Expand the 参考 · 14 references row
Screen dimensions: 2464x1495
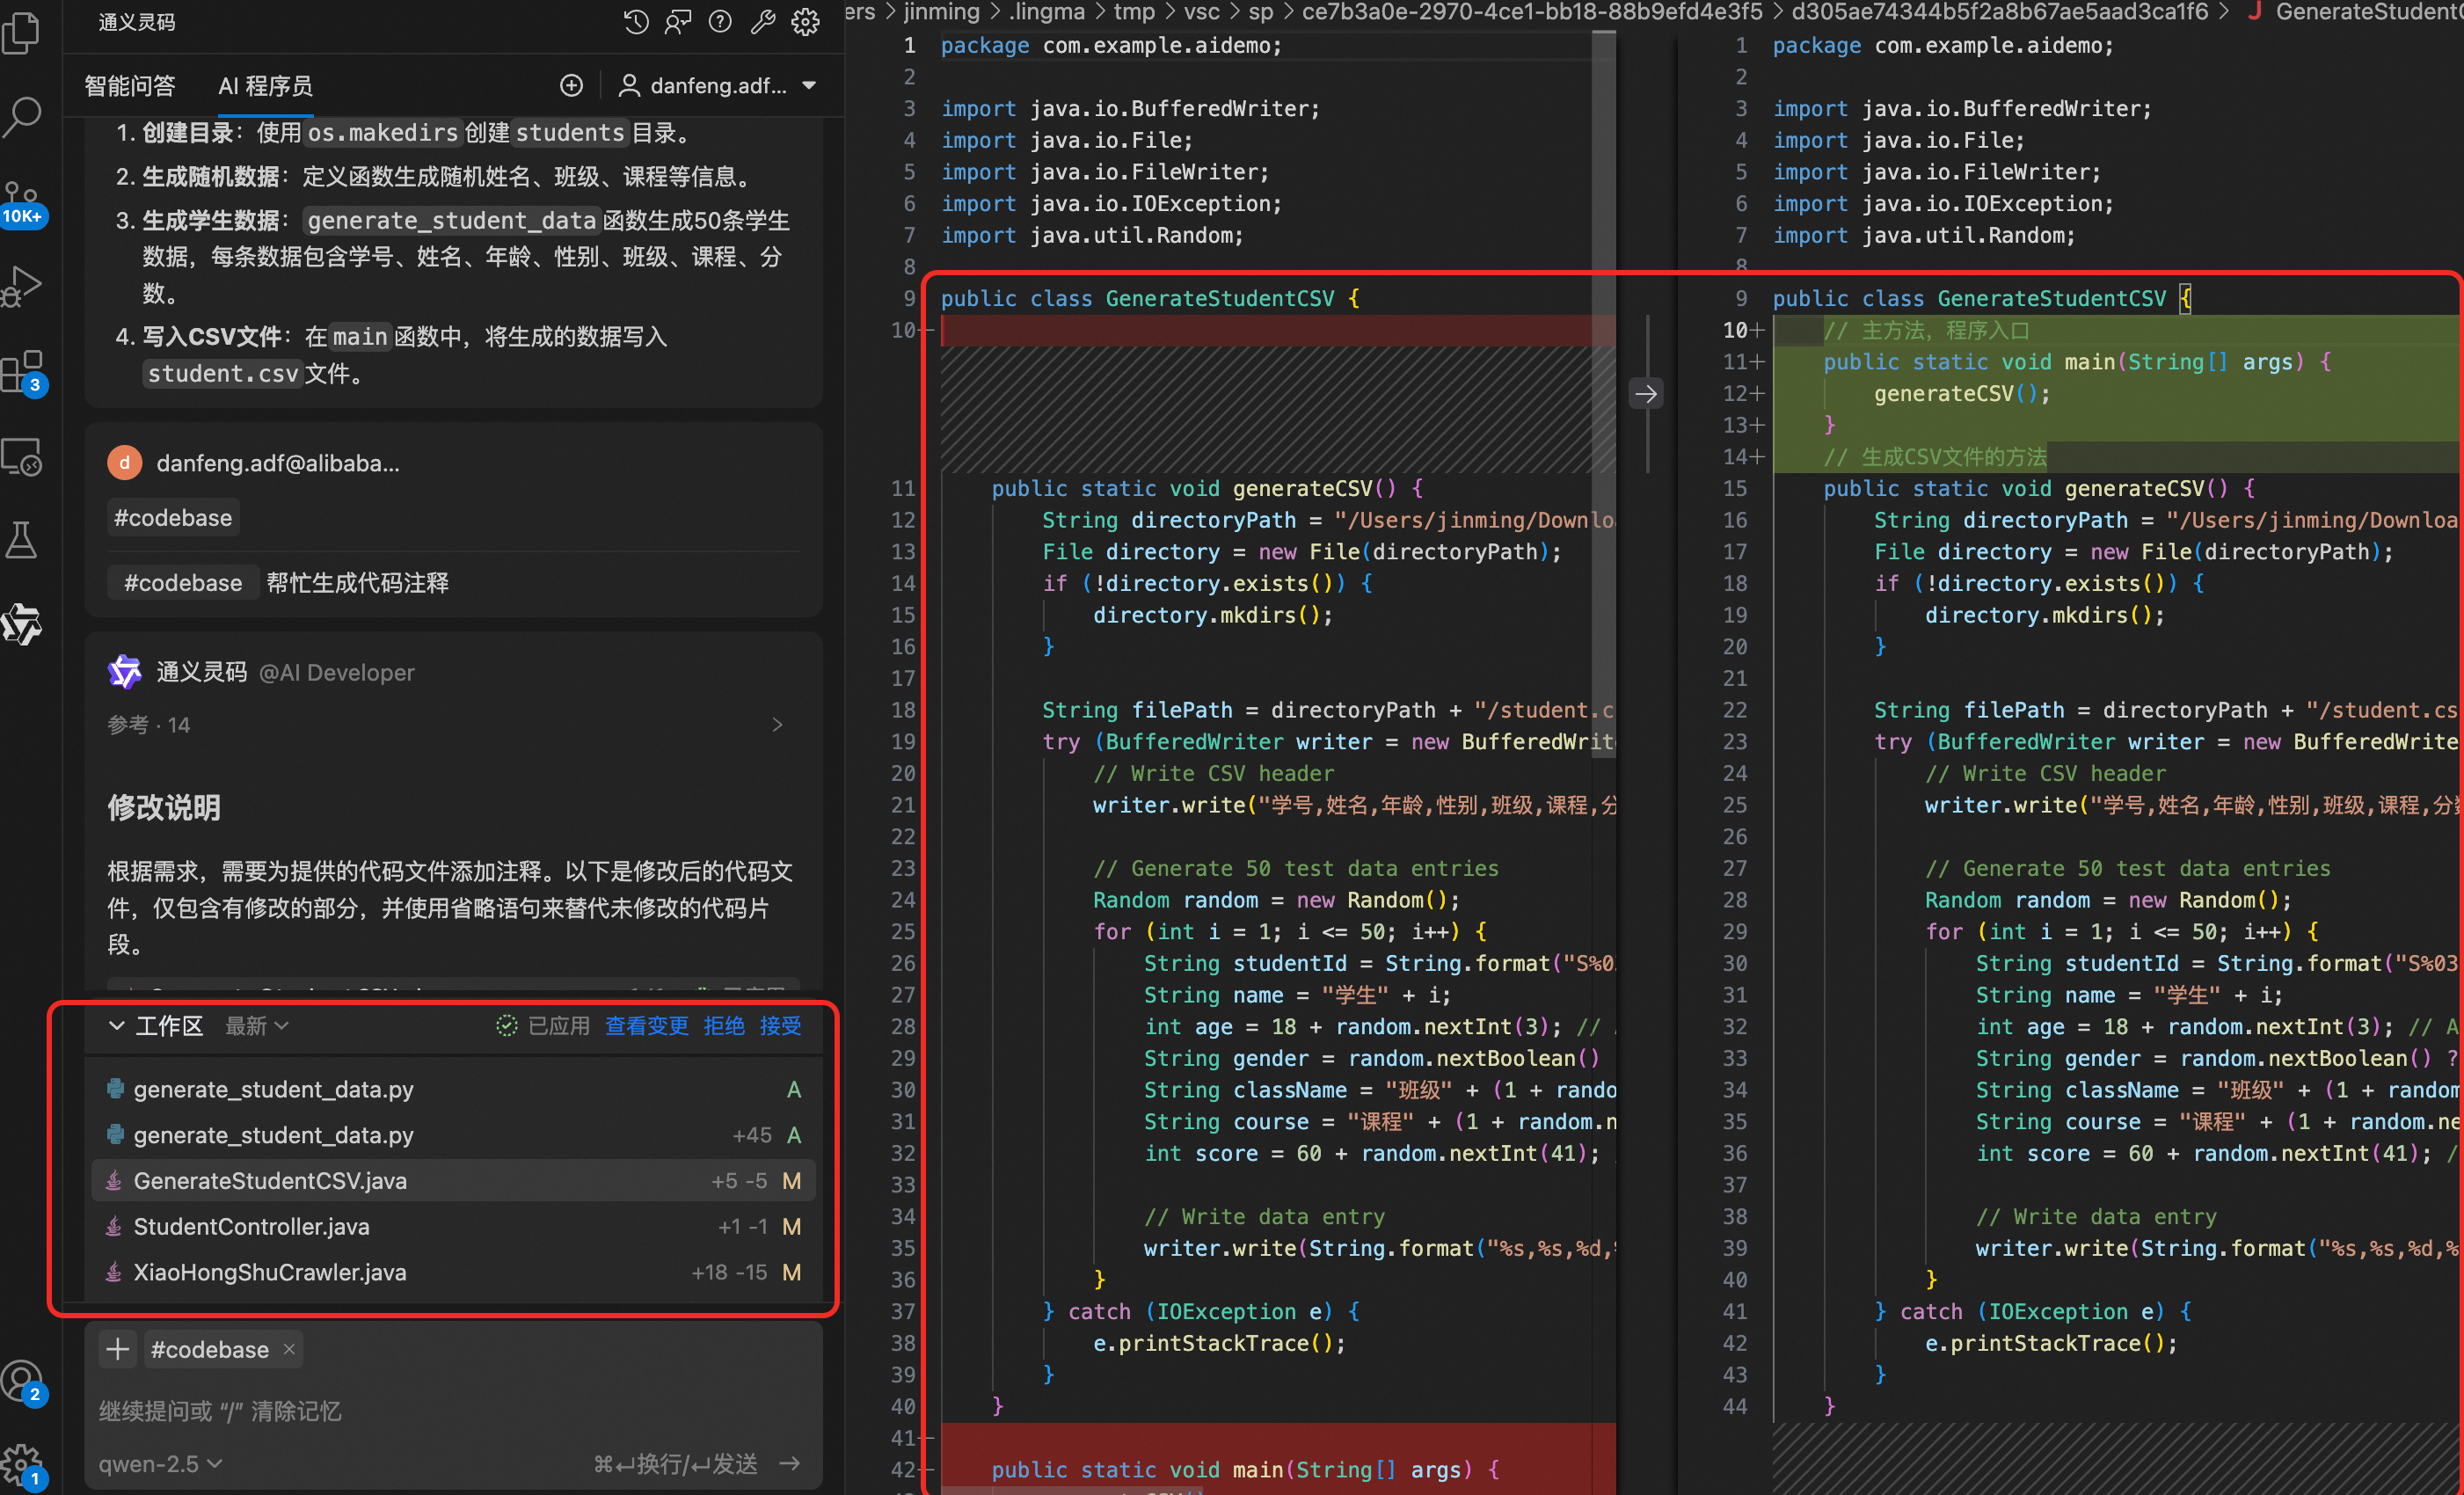776,725
